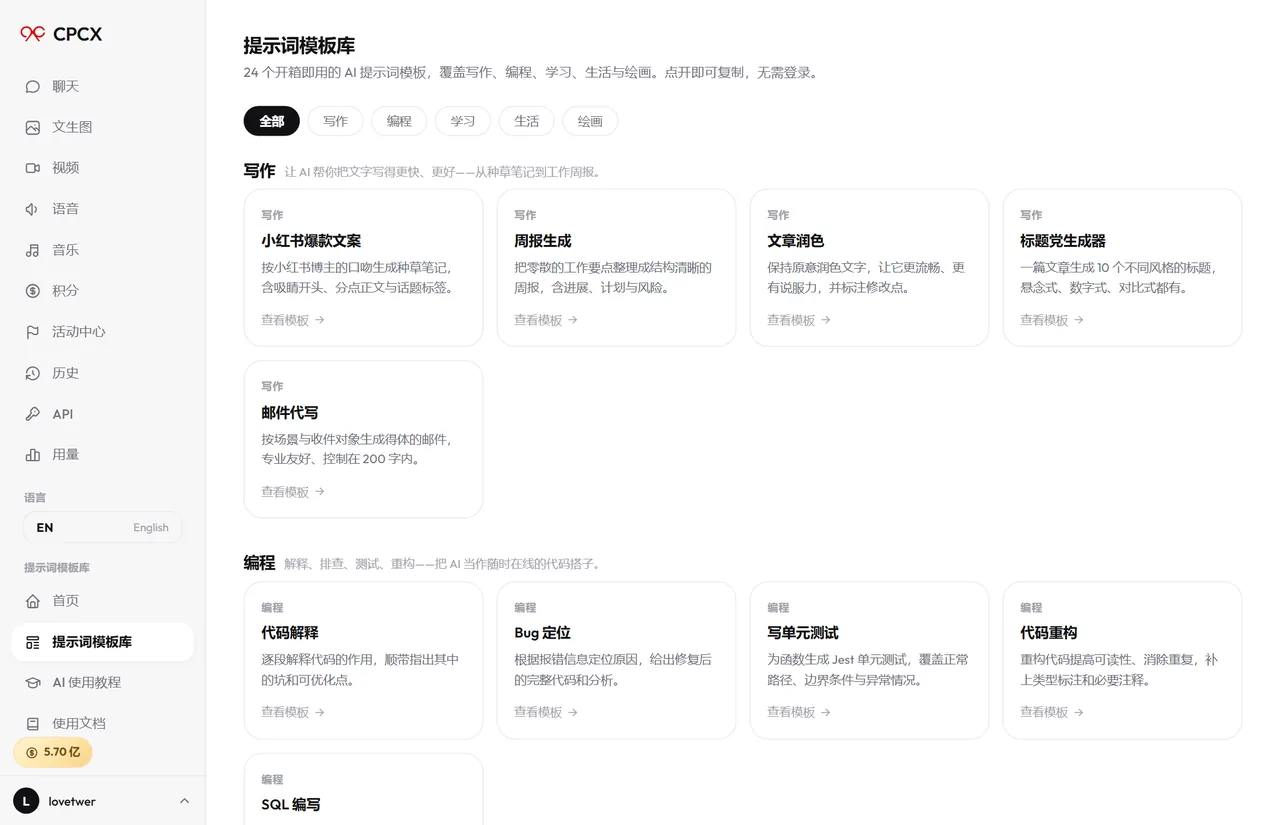The image size is (1280, 825).
Task: Select the 绘画 filter tab
Action: [590, 121]
